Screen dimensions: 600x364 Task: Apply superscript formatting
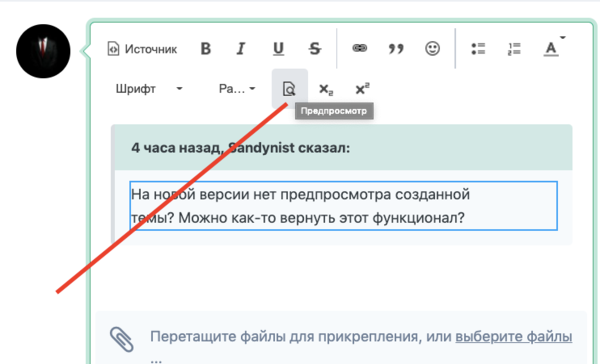point(362,89)
